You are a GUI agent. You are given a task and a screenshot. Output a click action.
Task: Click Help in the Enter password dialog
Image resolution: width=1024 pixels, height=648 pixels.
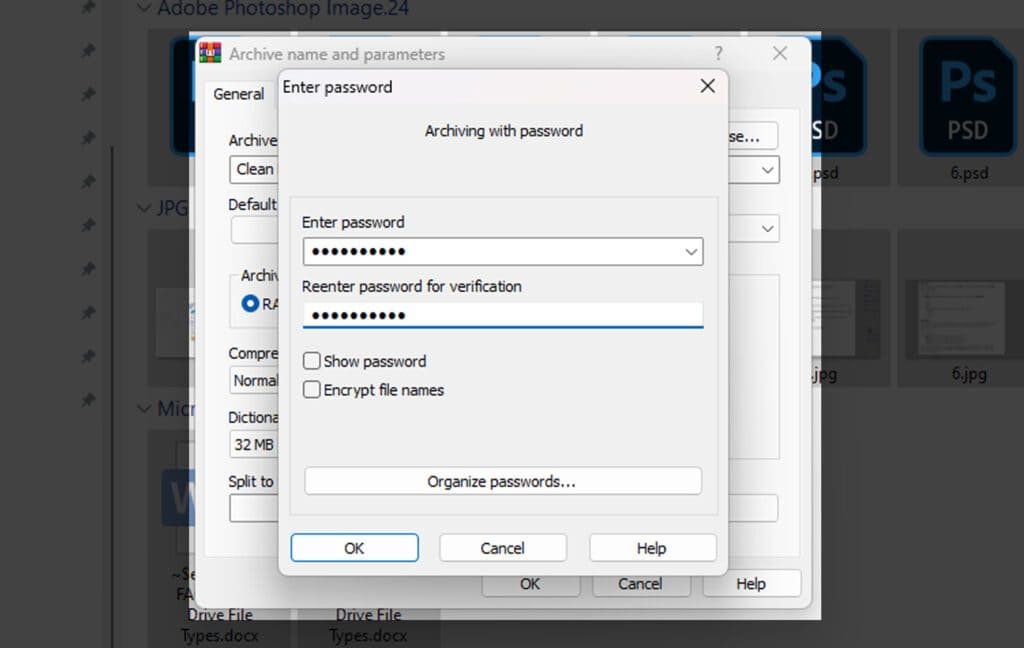click(x=652, y=548)
